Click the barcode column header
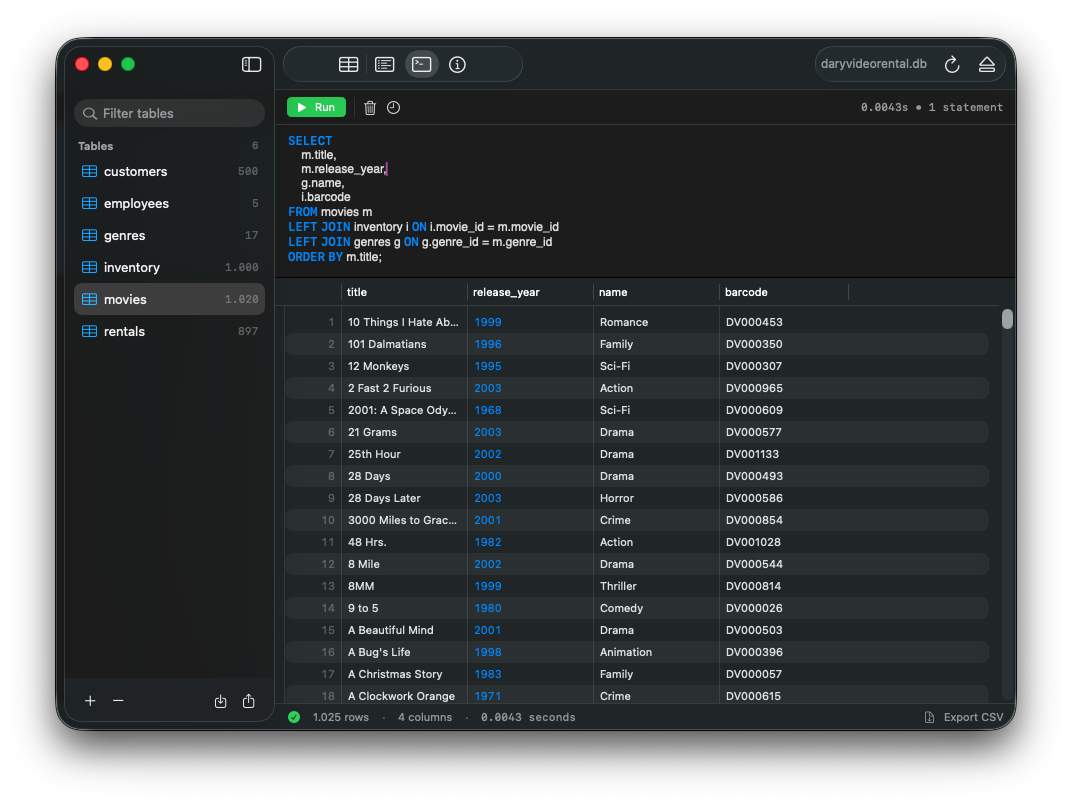This screenshot has width=1072, height=804. 783,292
